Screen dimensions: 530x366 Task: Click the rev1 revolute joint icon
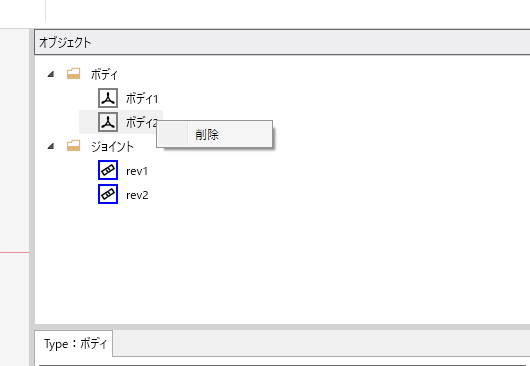(x=108, y=170)
